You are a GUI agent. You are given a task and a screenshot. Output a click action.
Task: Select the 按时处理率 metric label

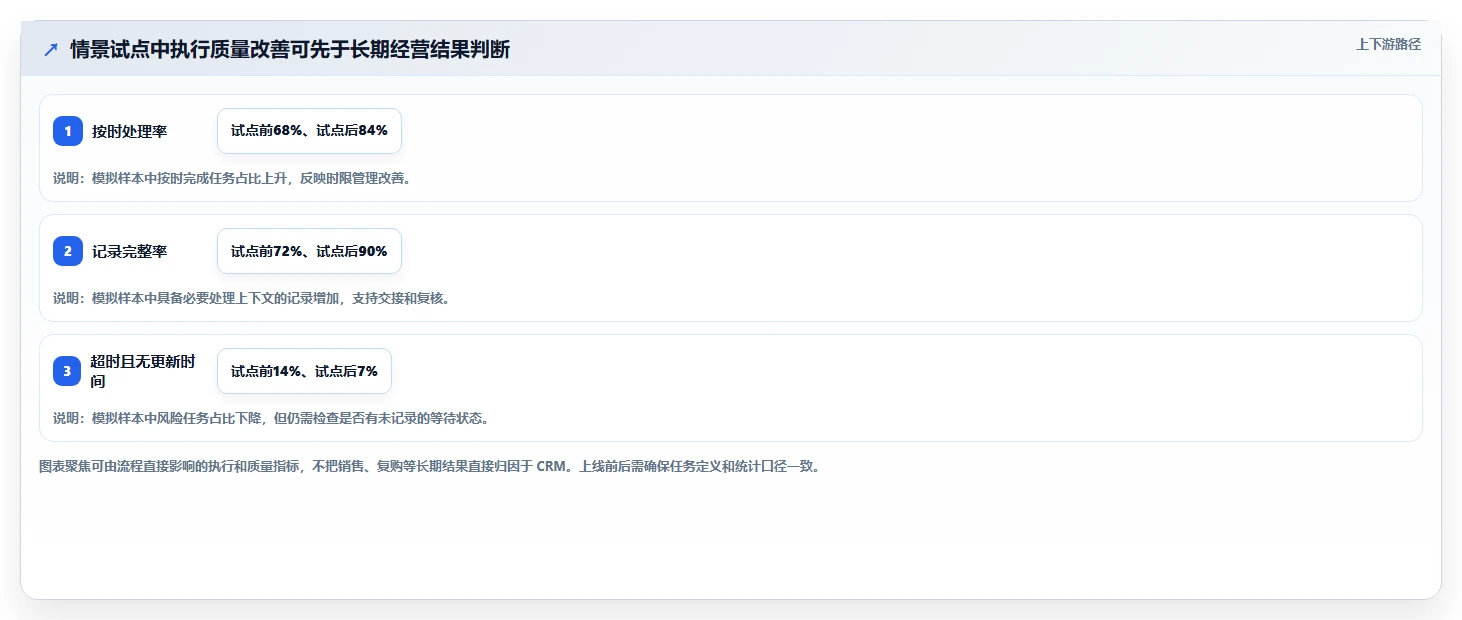pyautogui.click(x=129, y=131)
